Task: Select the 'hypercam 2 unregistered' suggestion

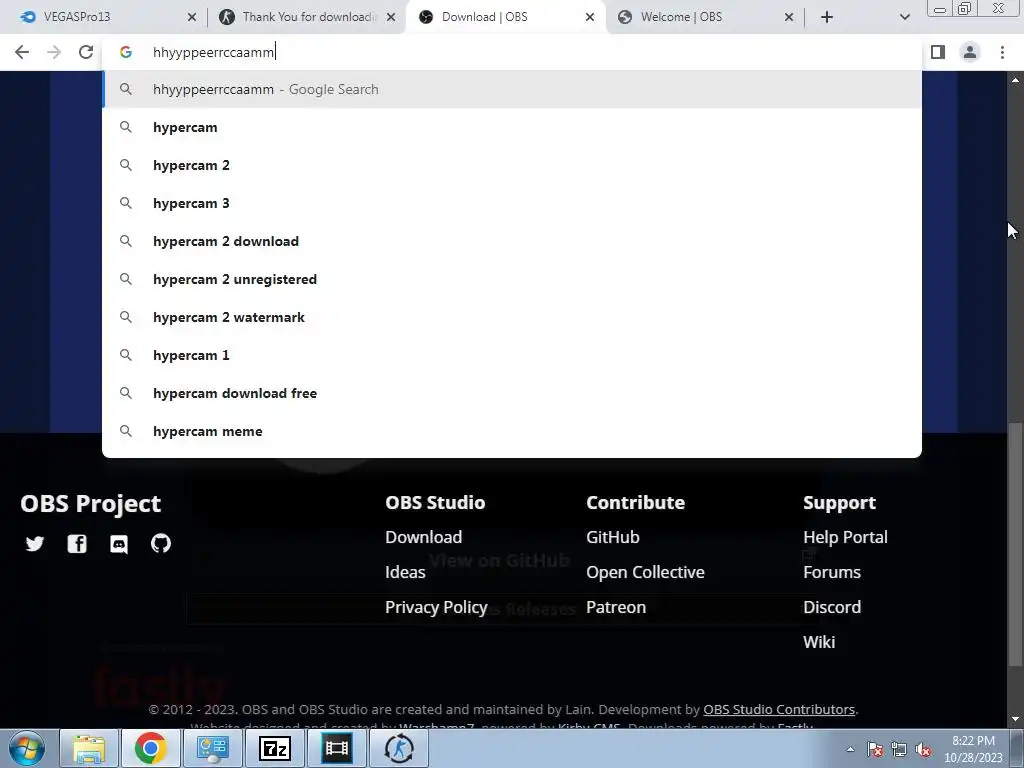Action: click(512, 279)
